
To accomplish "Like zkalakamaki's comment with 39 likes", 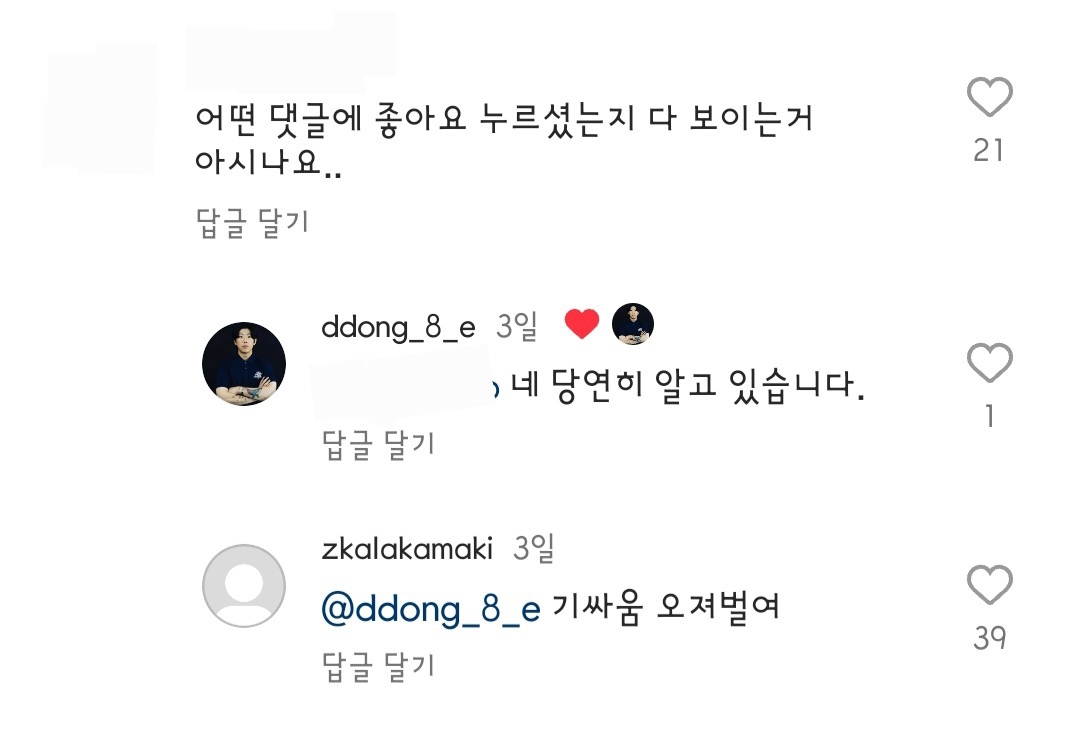I will pyautogui.click(x=989, y=584).
